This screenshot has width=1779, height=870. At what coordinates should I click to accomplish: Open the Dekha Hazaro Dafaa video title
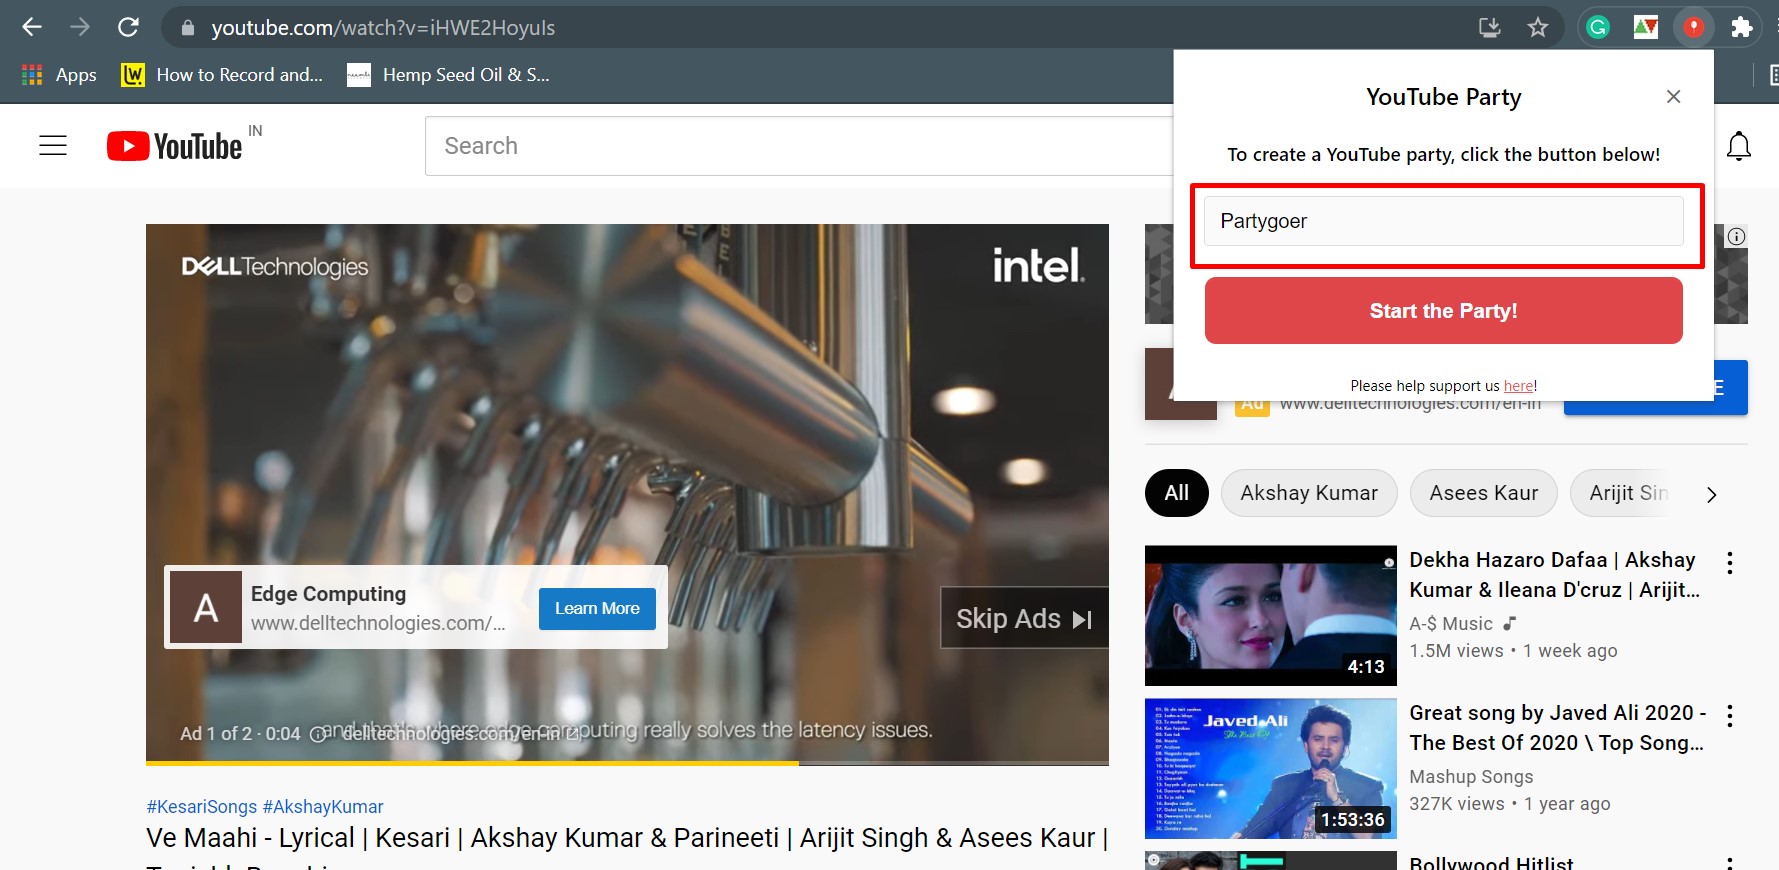pyautogui.click(x=1556, y=575)
